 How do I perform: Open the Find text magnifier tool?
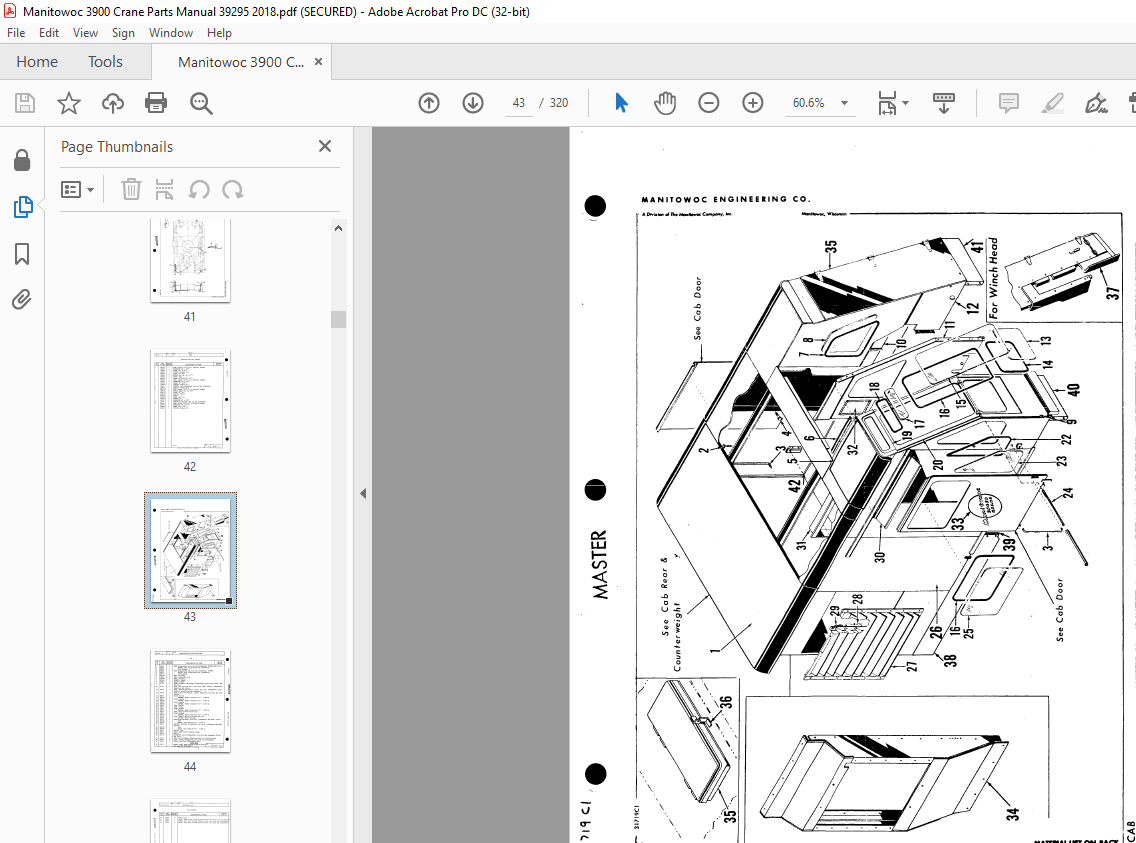point(201,103)
